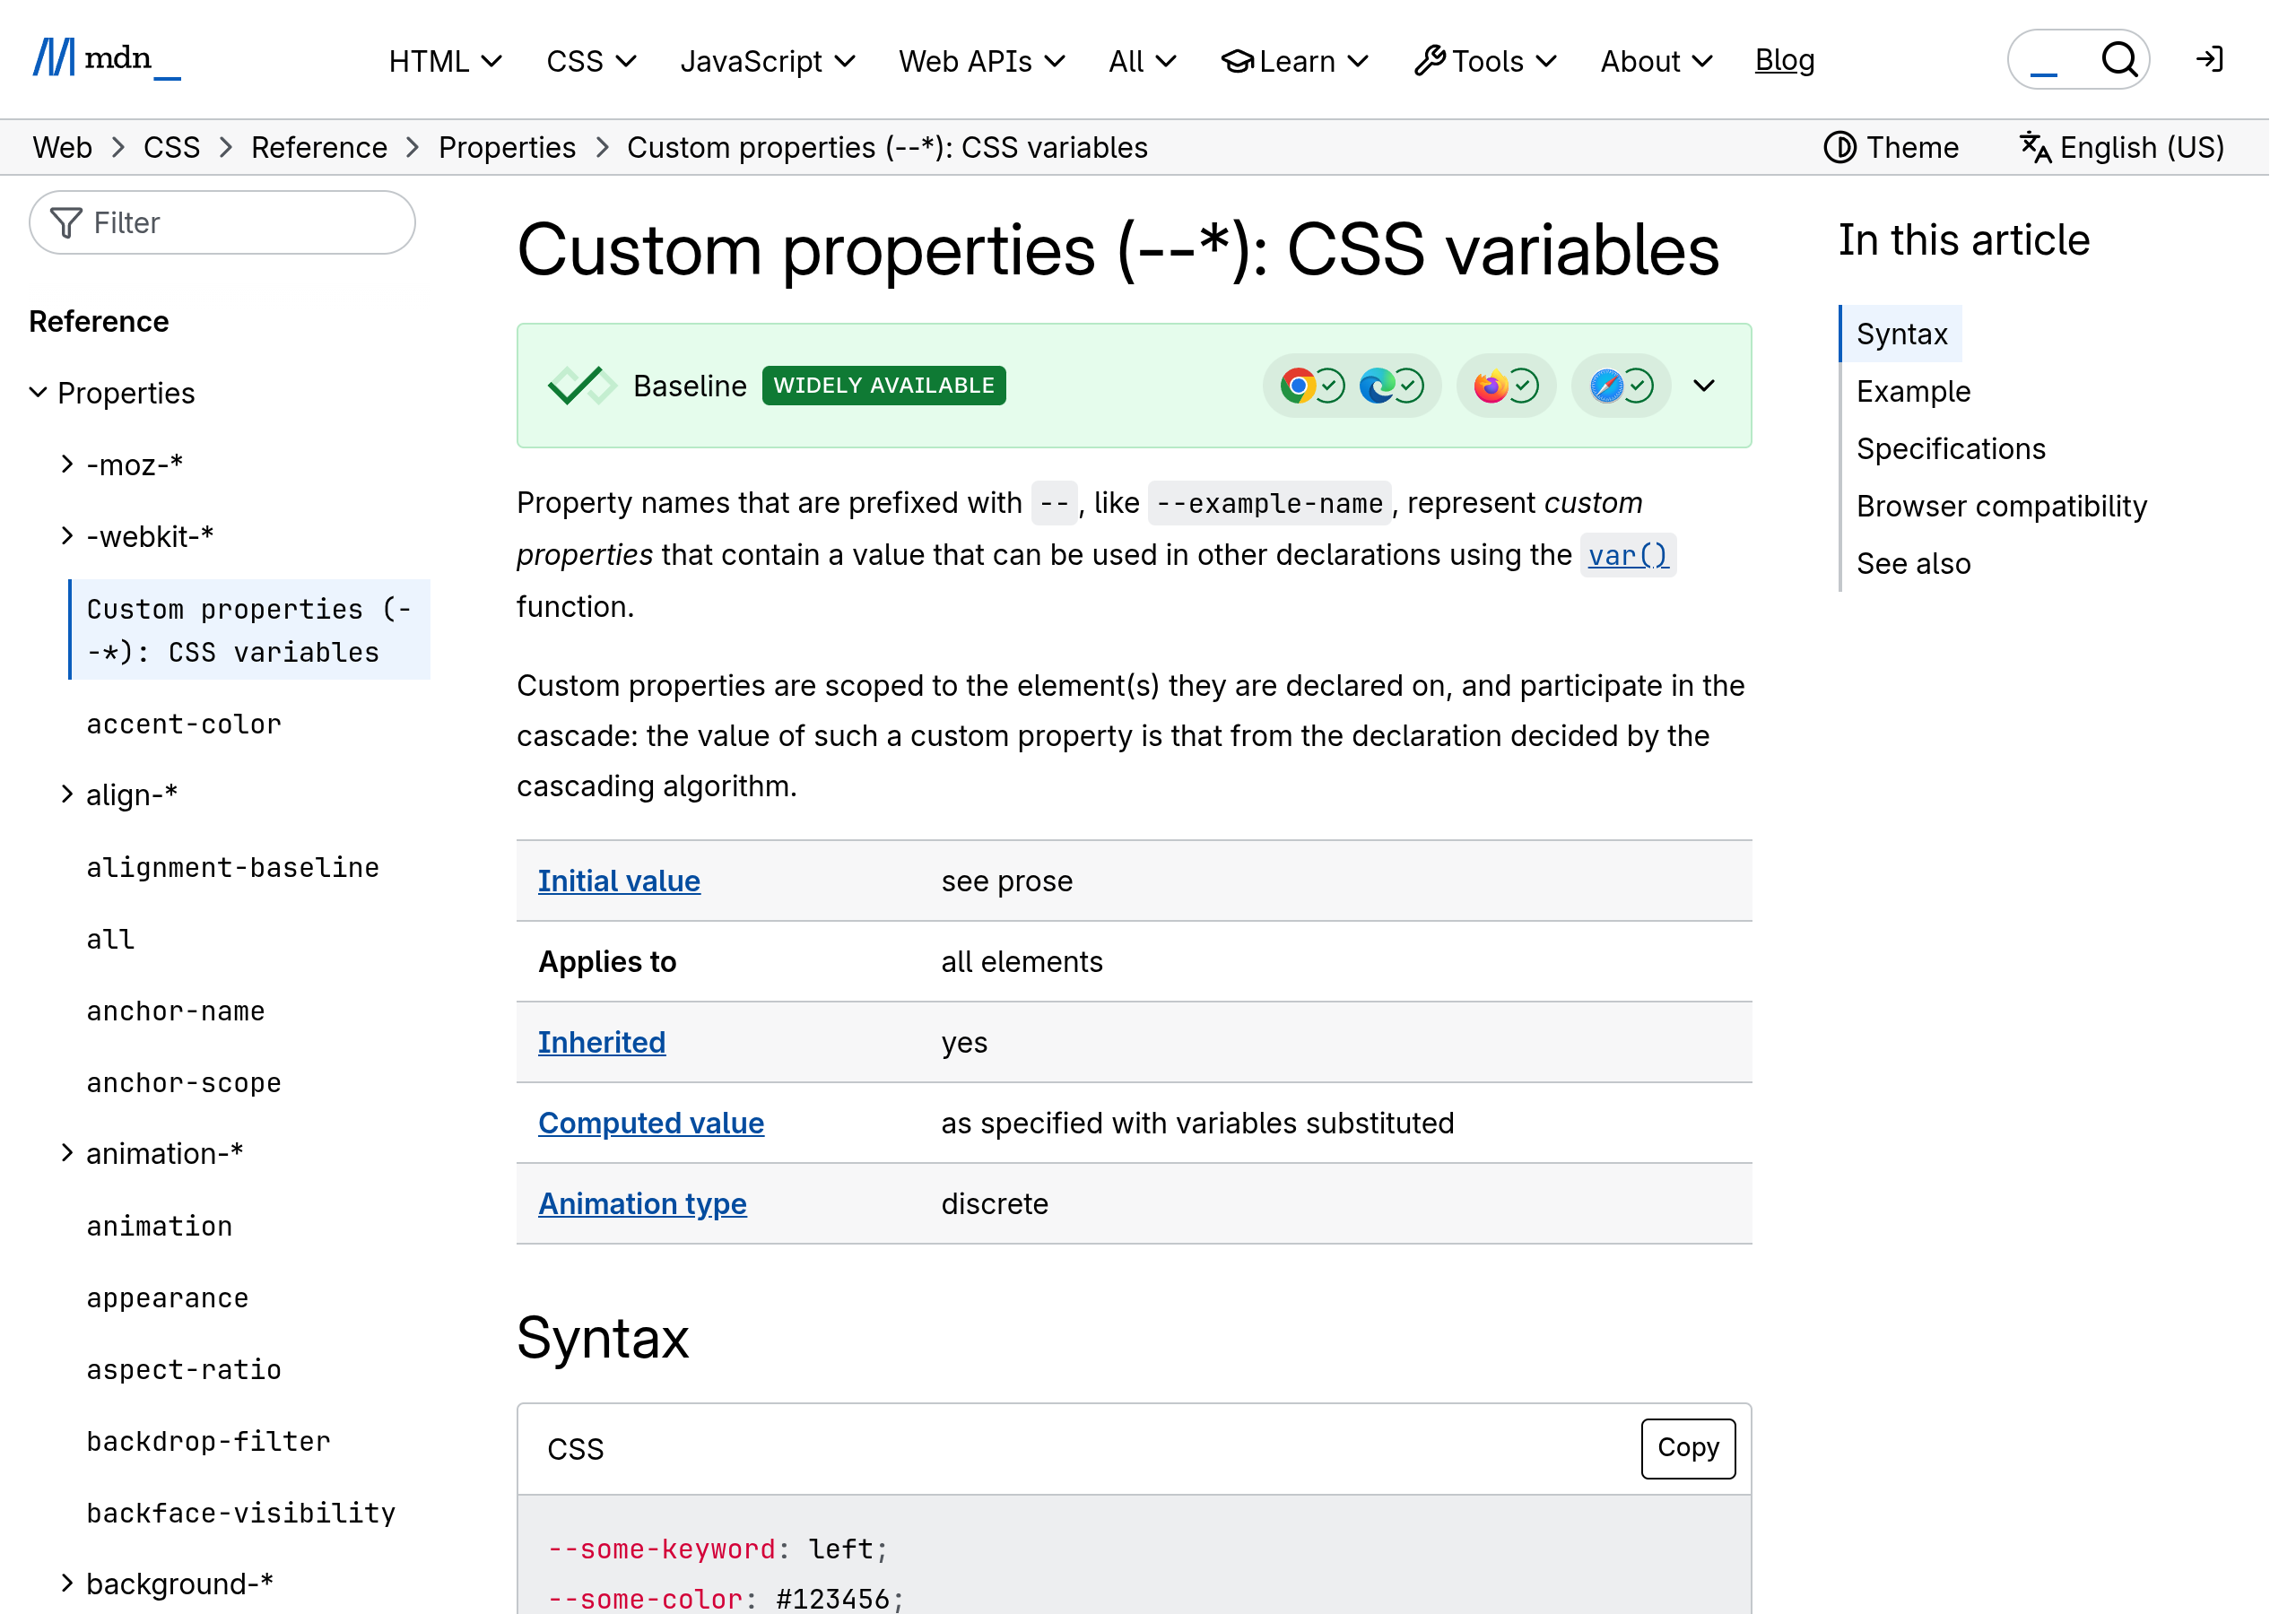Expand the -moz-* sidebar group
2296x1614 pixels.
click(x=67, y=464)
